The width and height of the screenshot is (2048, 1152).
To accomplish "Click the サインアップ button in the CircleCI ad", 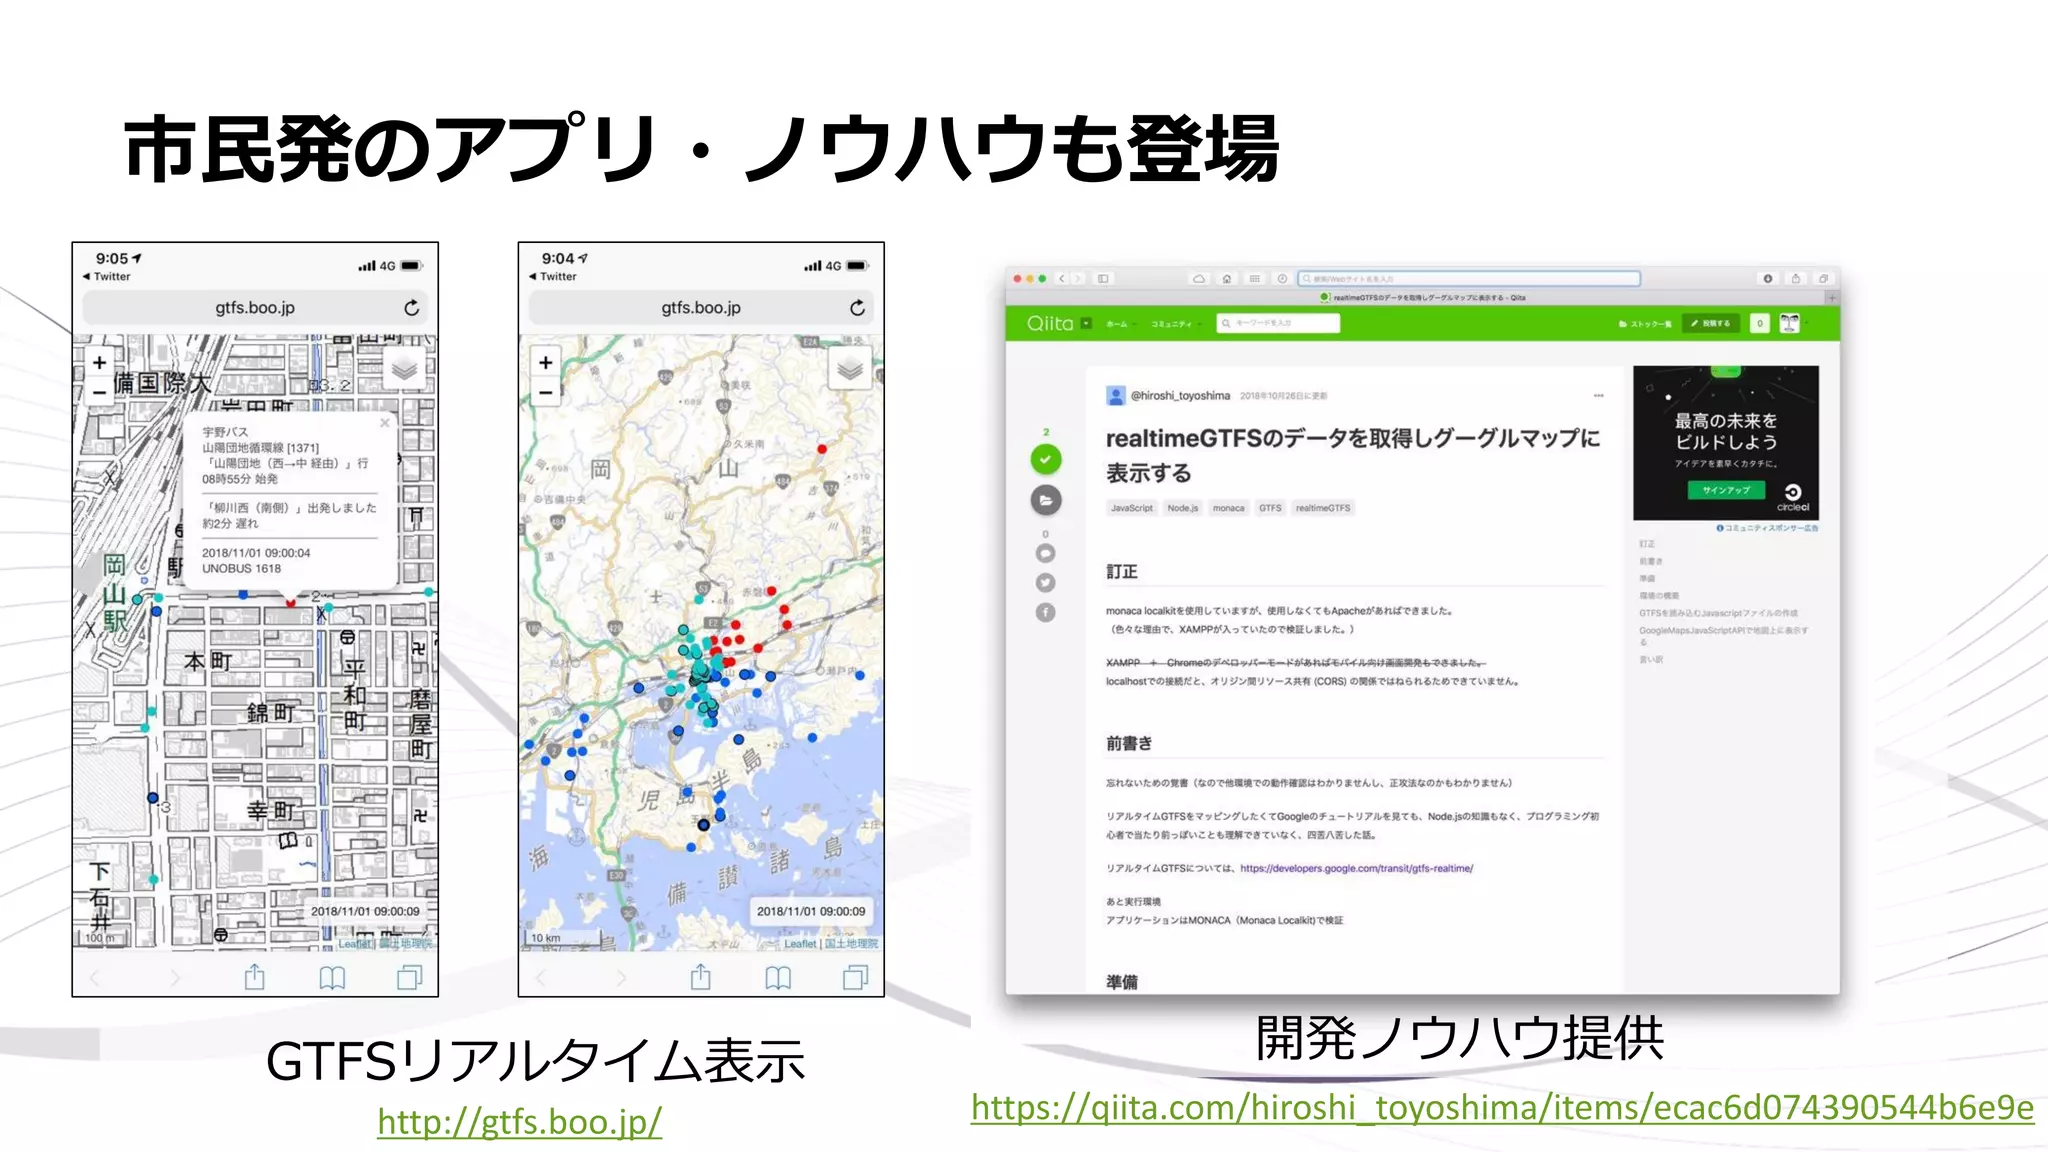I will point(1726,490).
